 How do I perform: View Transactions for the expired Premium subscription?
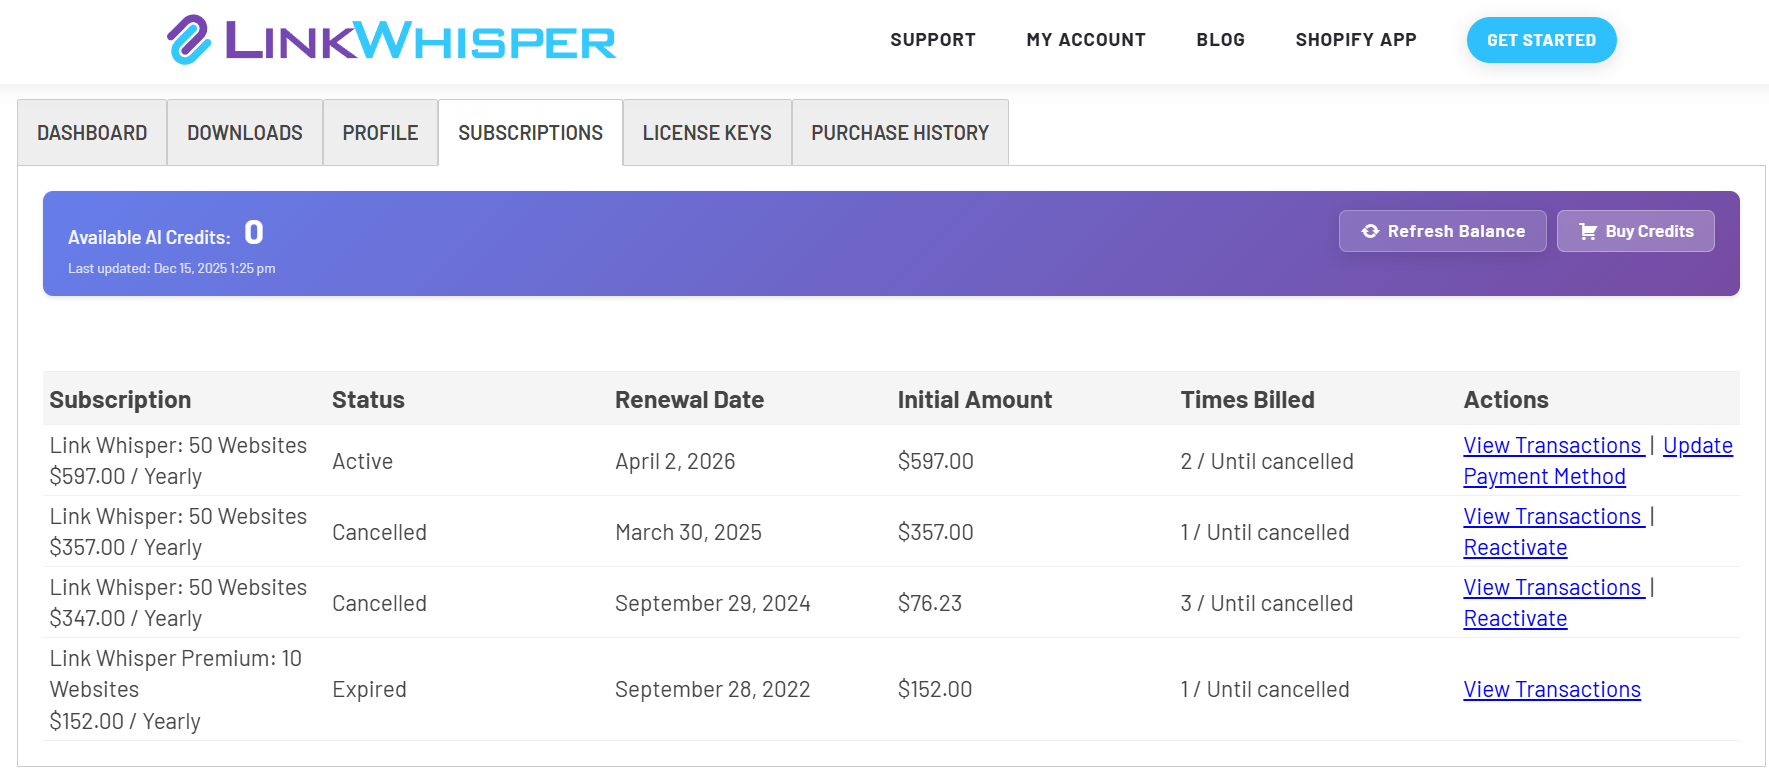pyautogui.click(x=1551, y=689)
